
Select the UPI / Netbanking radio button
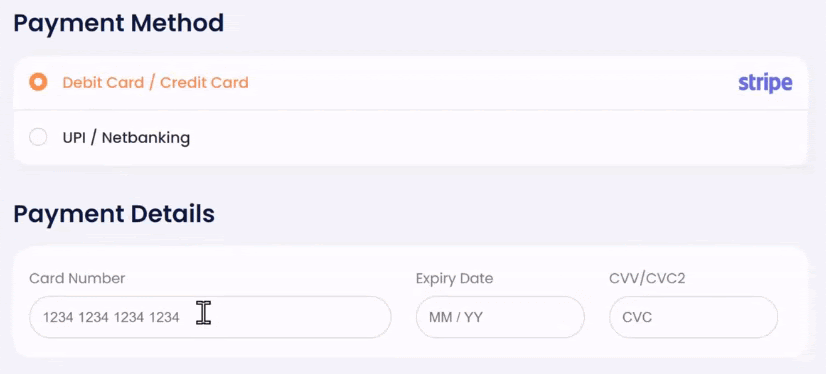click(x=38, y=137)
